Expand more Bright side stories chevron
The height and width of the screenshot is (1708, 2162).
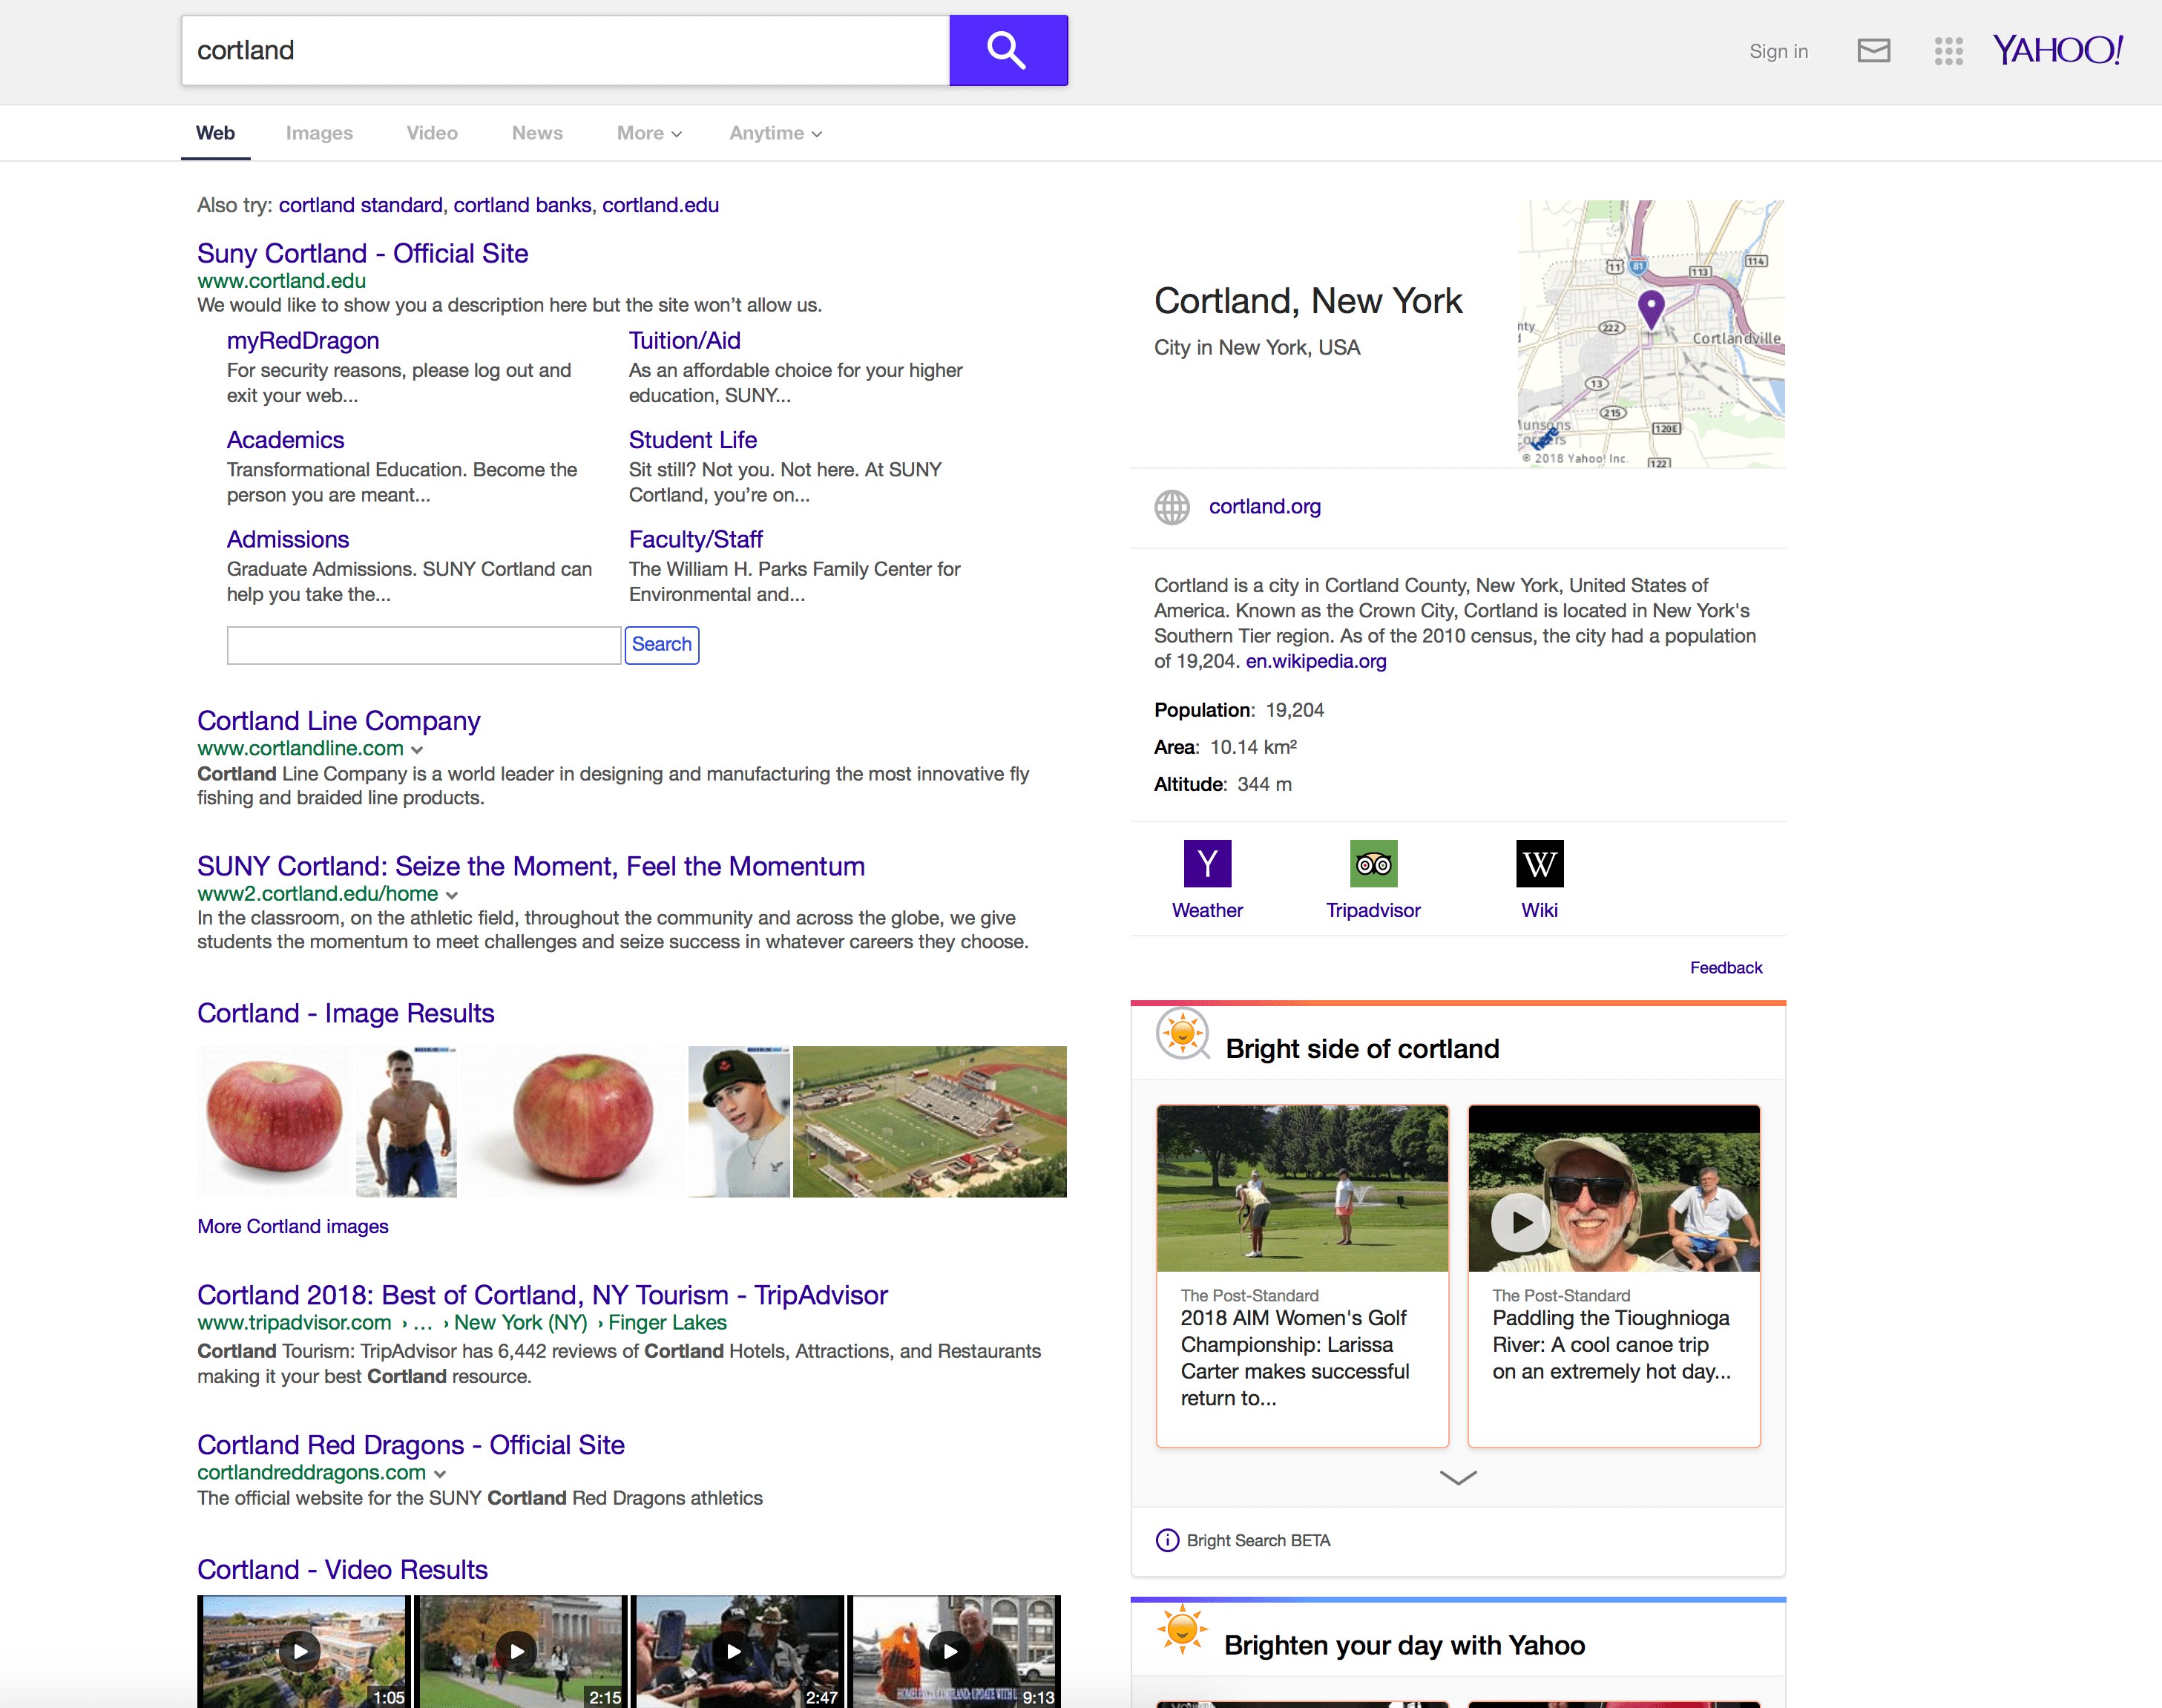click(1458, 1478)
